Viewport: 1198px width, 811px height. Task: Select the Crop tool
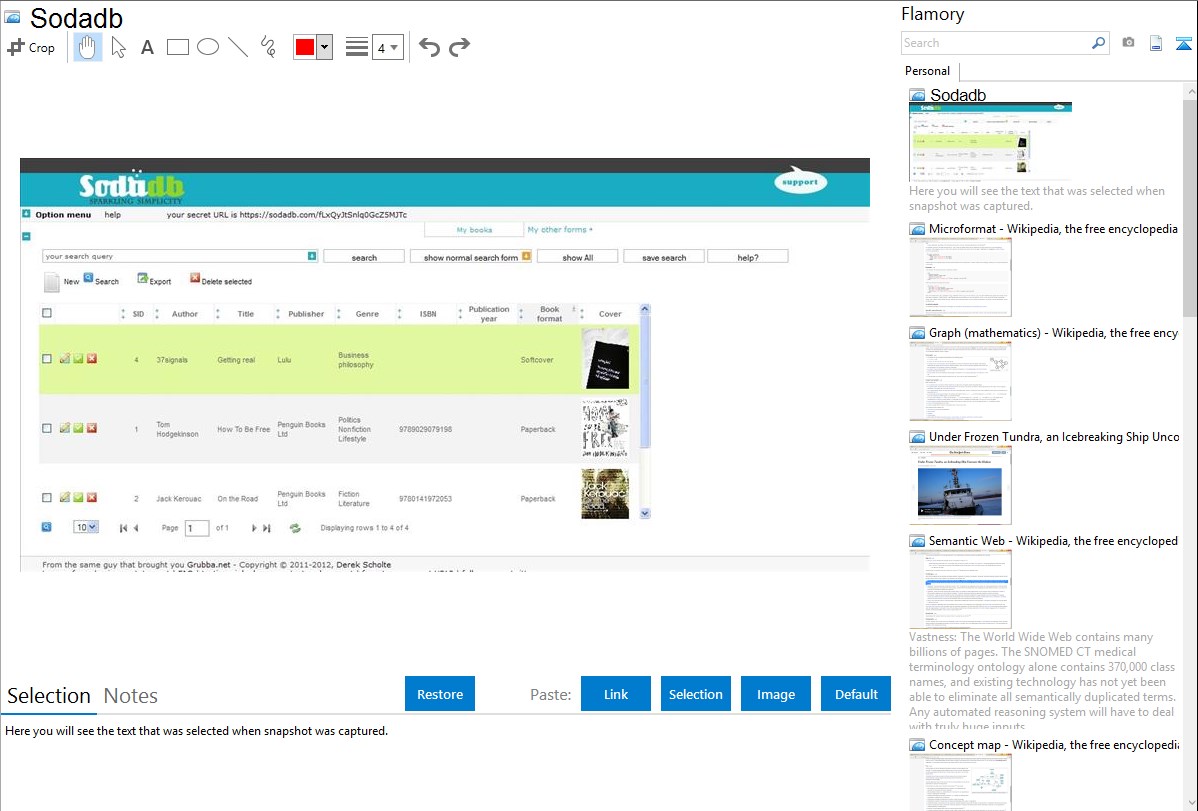point(31,47)
